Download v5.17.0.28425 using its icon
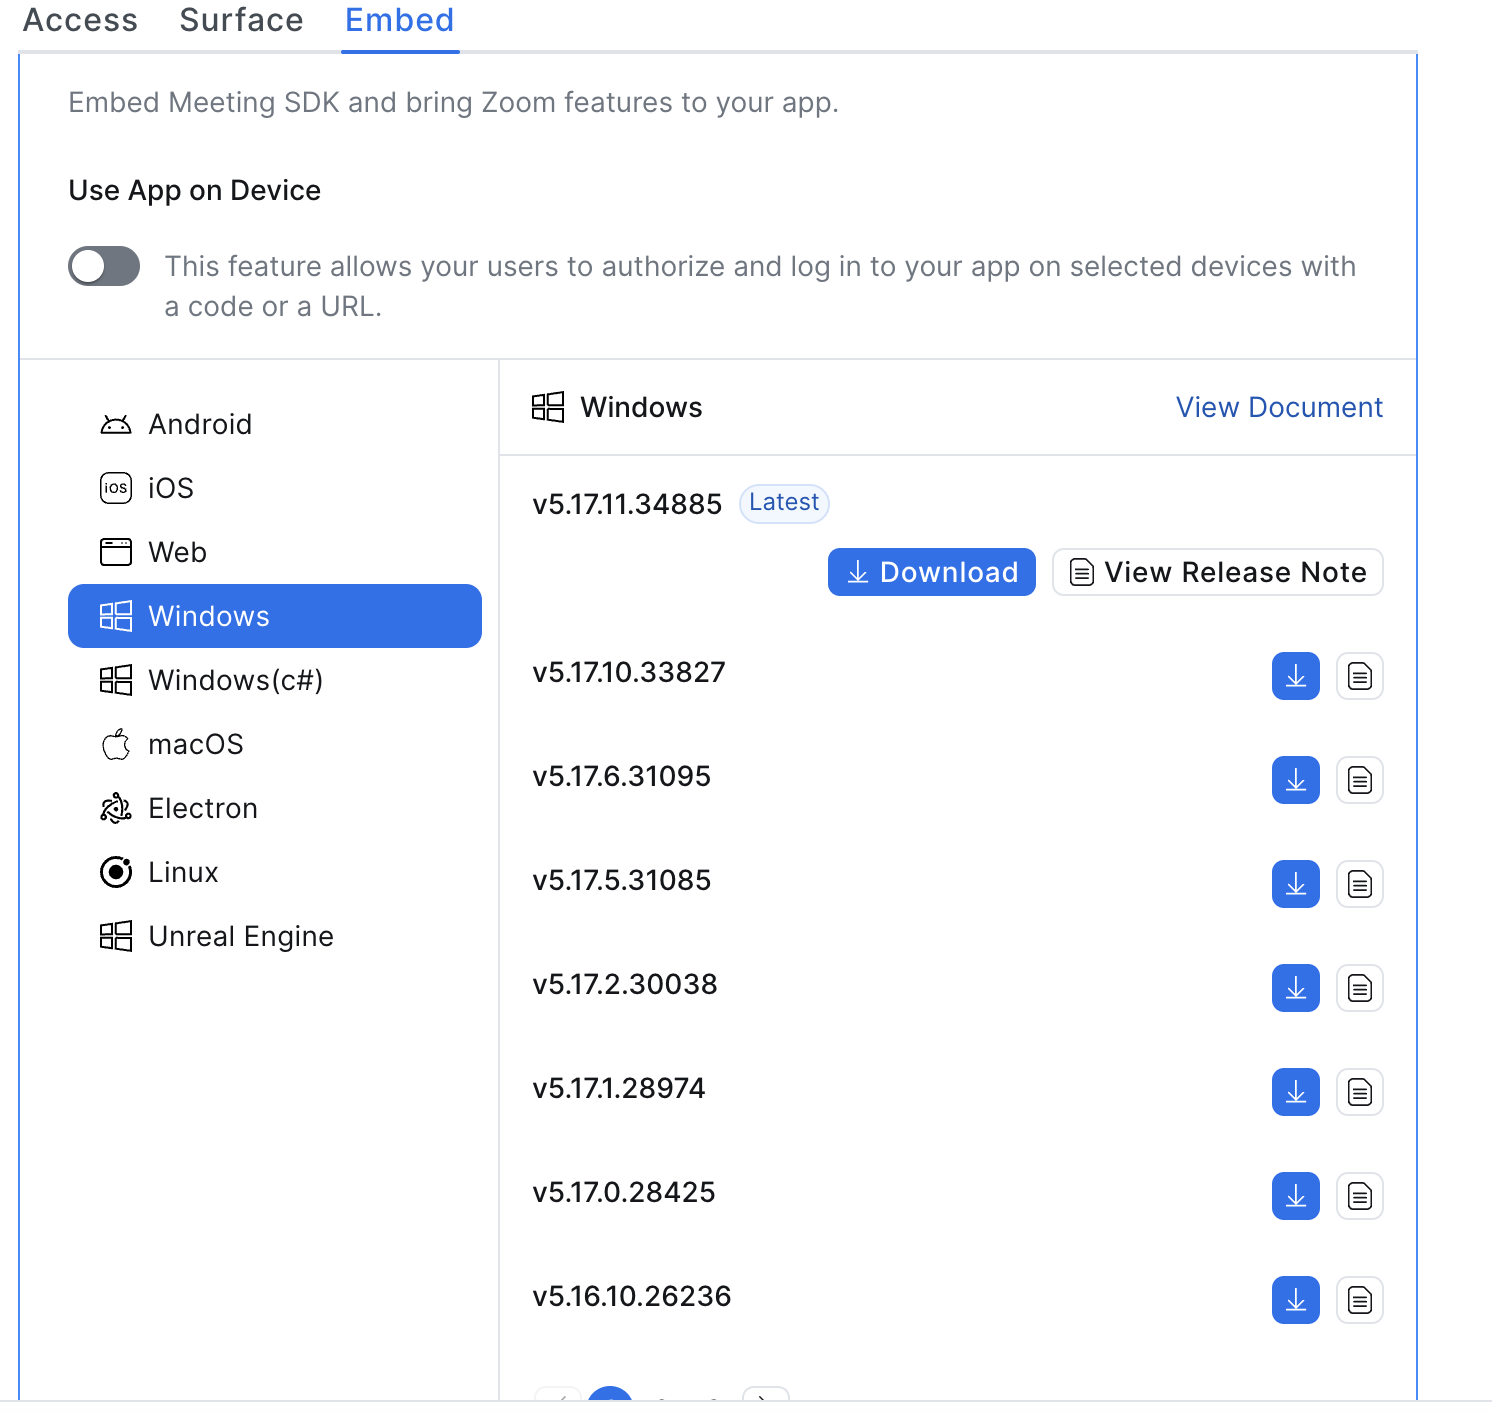The width and height of the screenshot is (1492, 1412). pyautogui.click(x=1295, y=1196)
